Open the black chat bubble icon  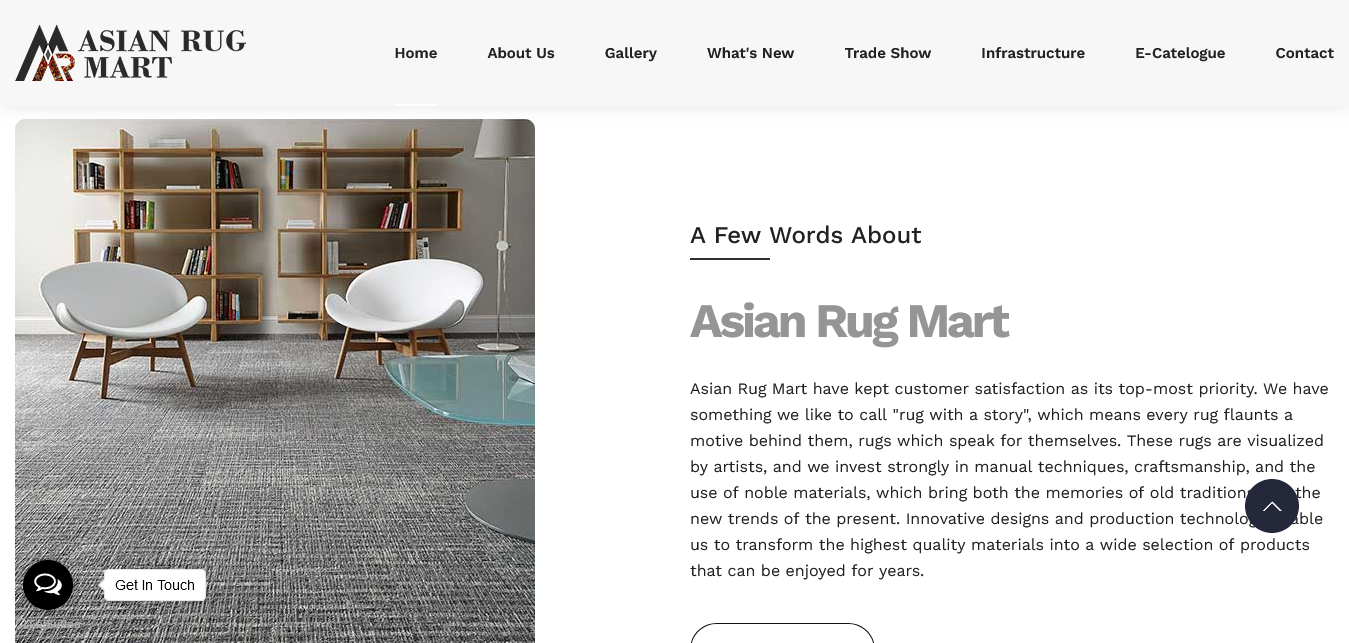pyautogui.click(x=48, y=585)
